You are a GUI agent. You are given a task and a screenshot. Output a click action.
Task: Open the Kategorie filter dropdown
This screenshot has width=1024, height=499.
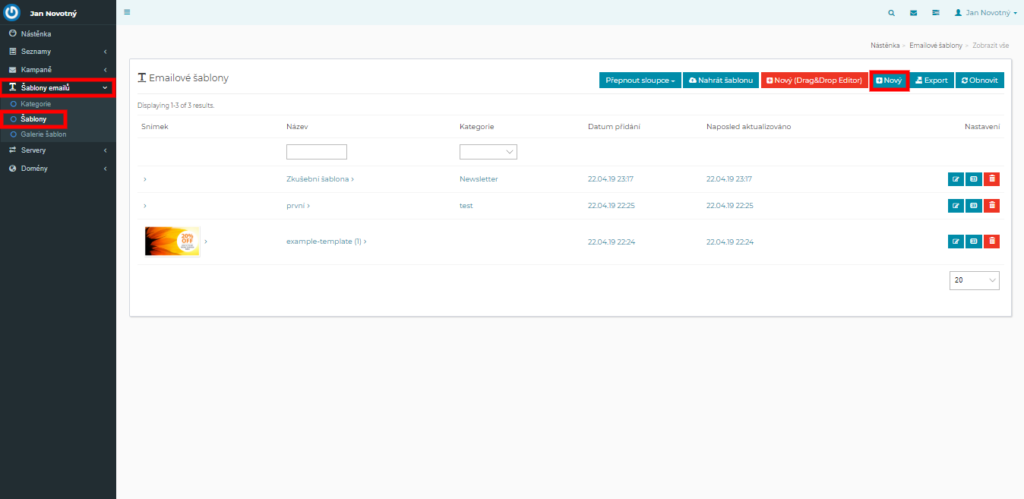[488, 152]
